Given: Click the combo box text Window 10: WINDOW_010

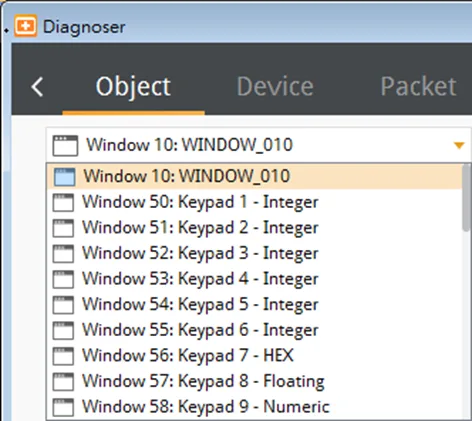Looking at the screenshot, I should click(x=190, y=145).
